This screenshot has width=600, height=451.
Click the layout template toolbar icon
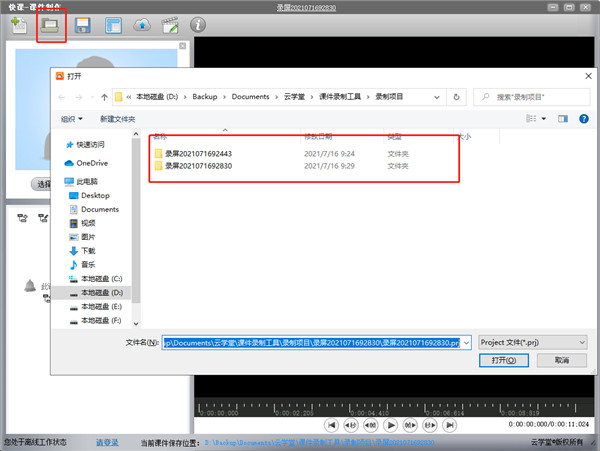pyautogui.click(x=114, y=26)
